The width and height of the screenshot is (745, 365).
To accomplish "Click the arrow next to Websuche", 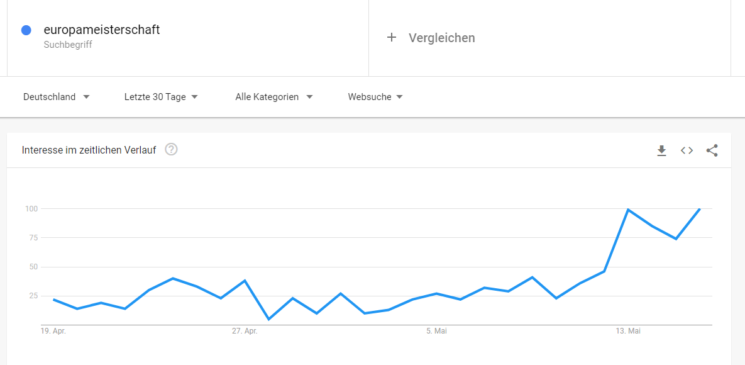I will [x=399, y=97].
